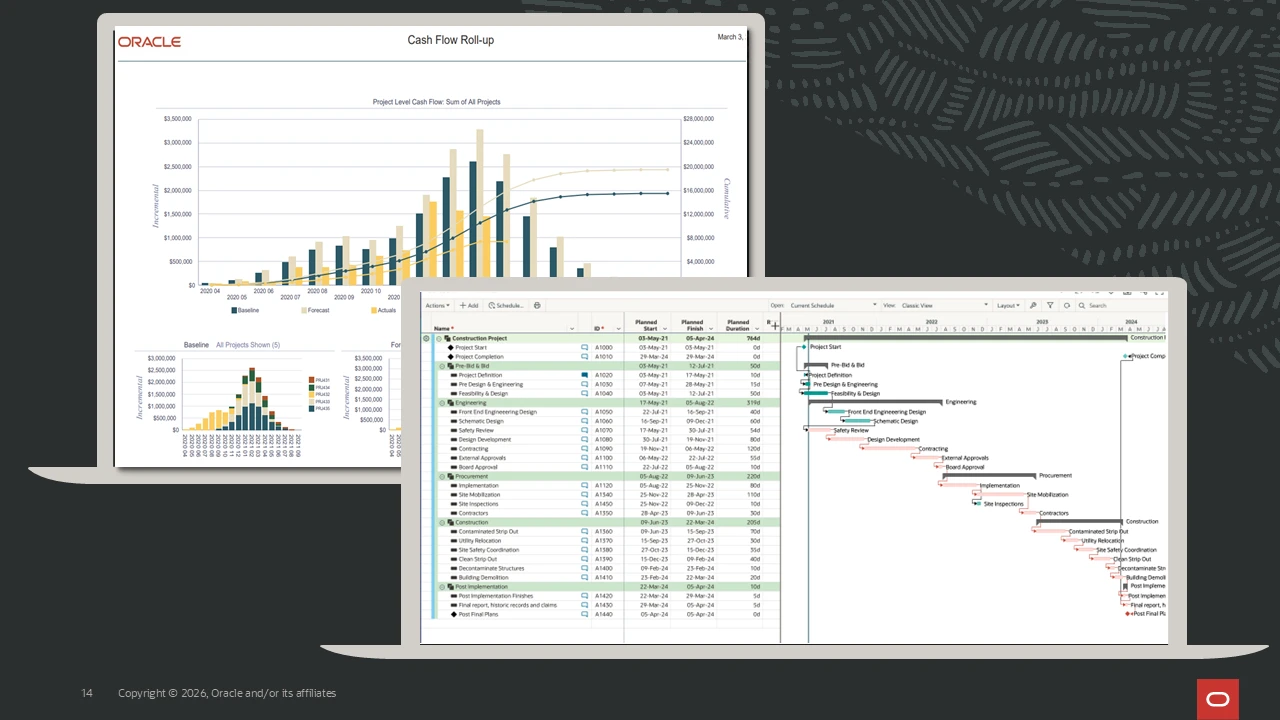Viewport: 1280px width, 720px height.
Task: Select the Project Completion milestone in Gantt
Action: coord(1126,356)
